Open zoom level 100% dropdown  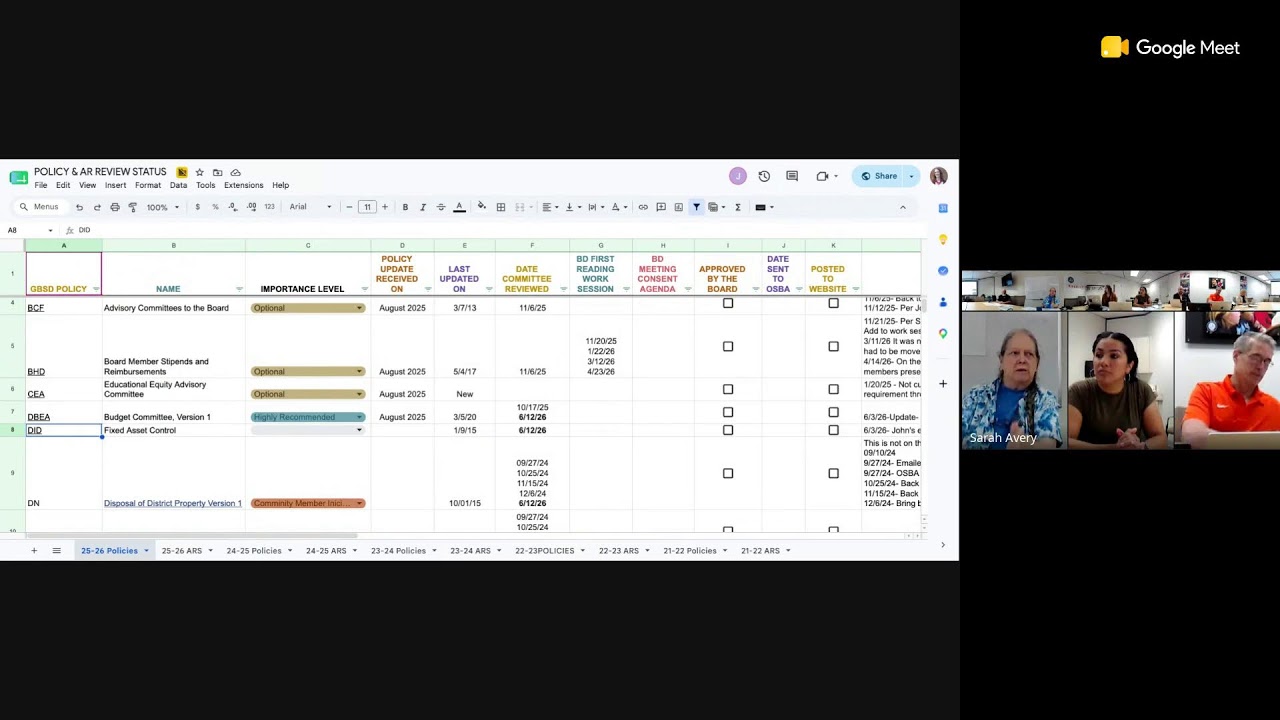pos(163,207)
